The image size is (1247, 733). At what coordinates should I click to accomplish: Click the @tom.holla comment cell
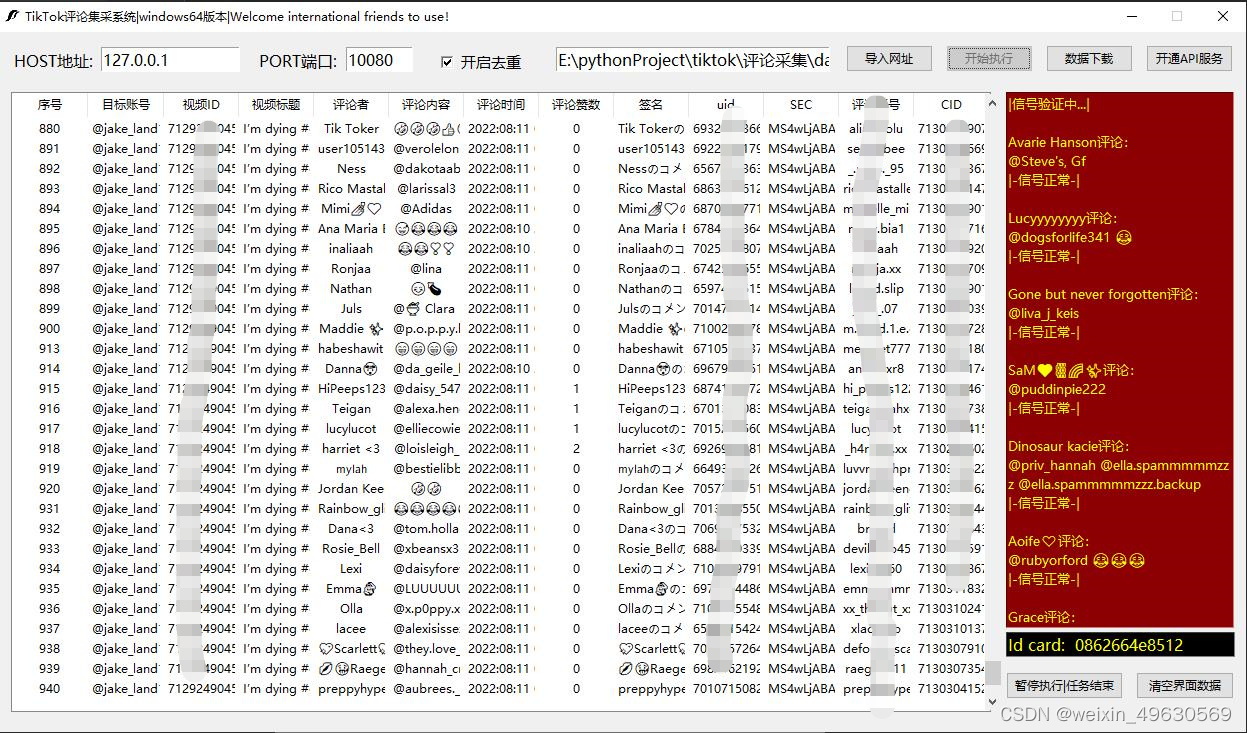426,528
